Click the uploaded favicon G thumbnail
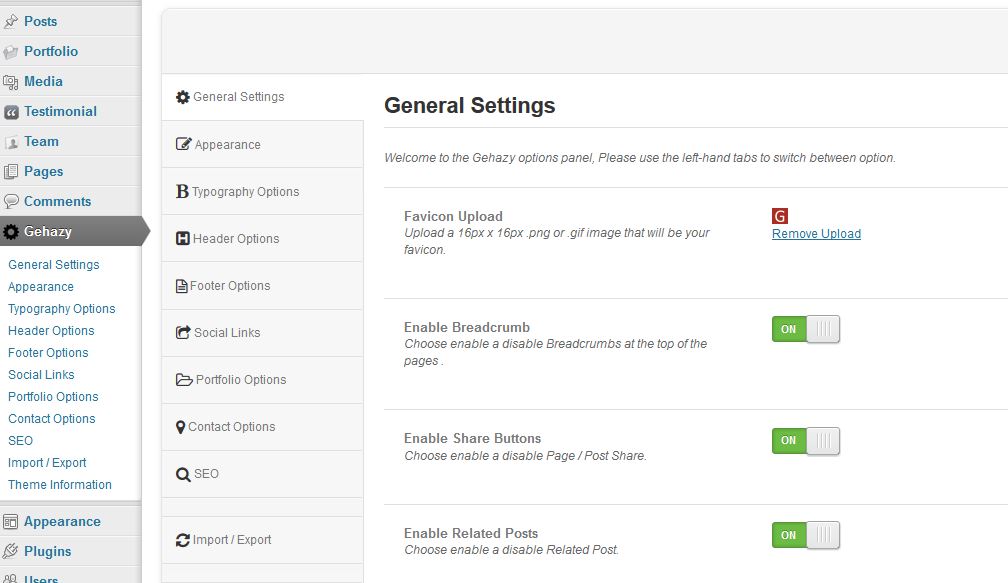Screen dimensions: 1008x583 pos(780,216)
